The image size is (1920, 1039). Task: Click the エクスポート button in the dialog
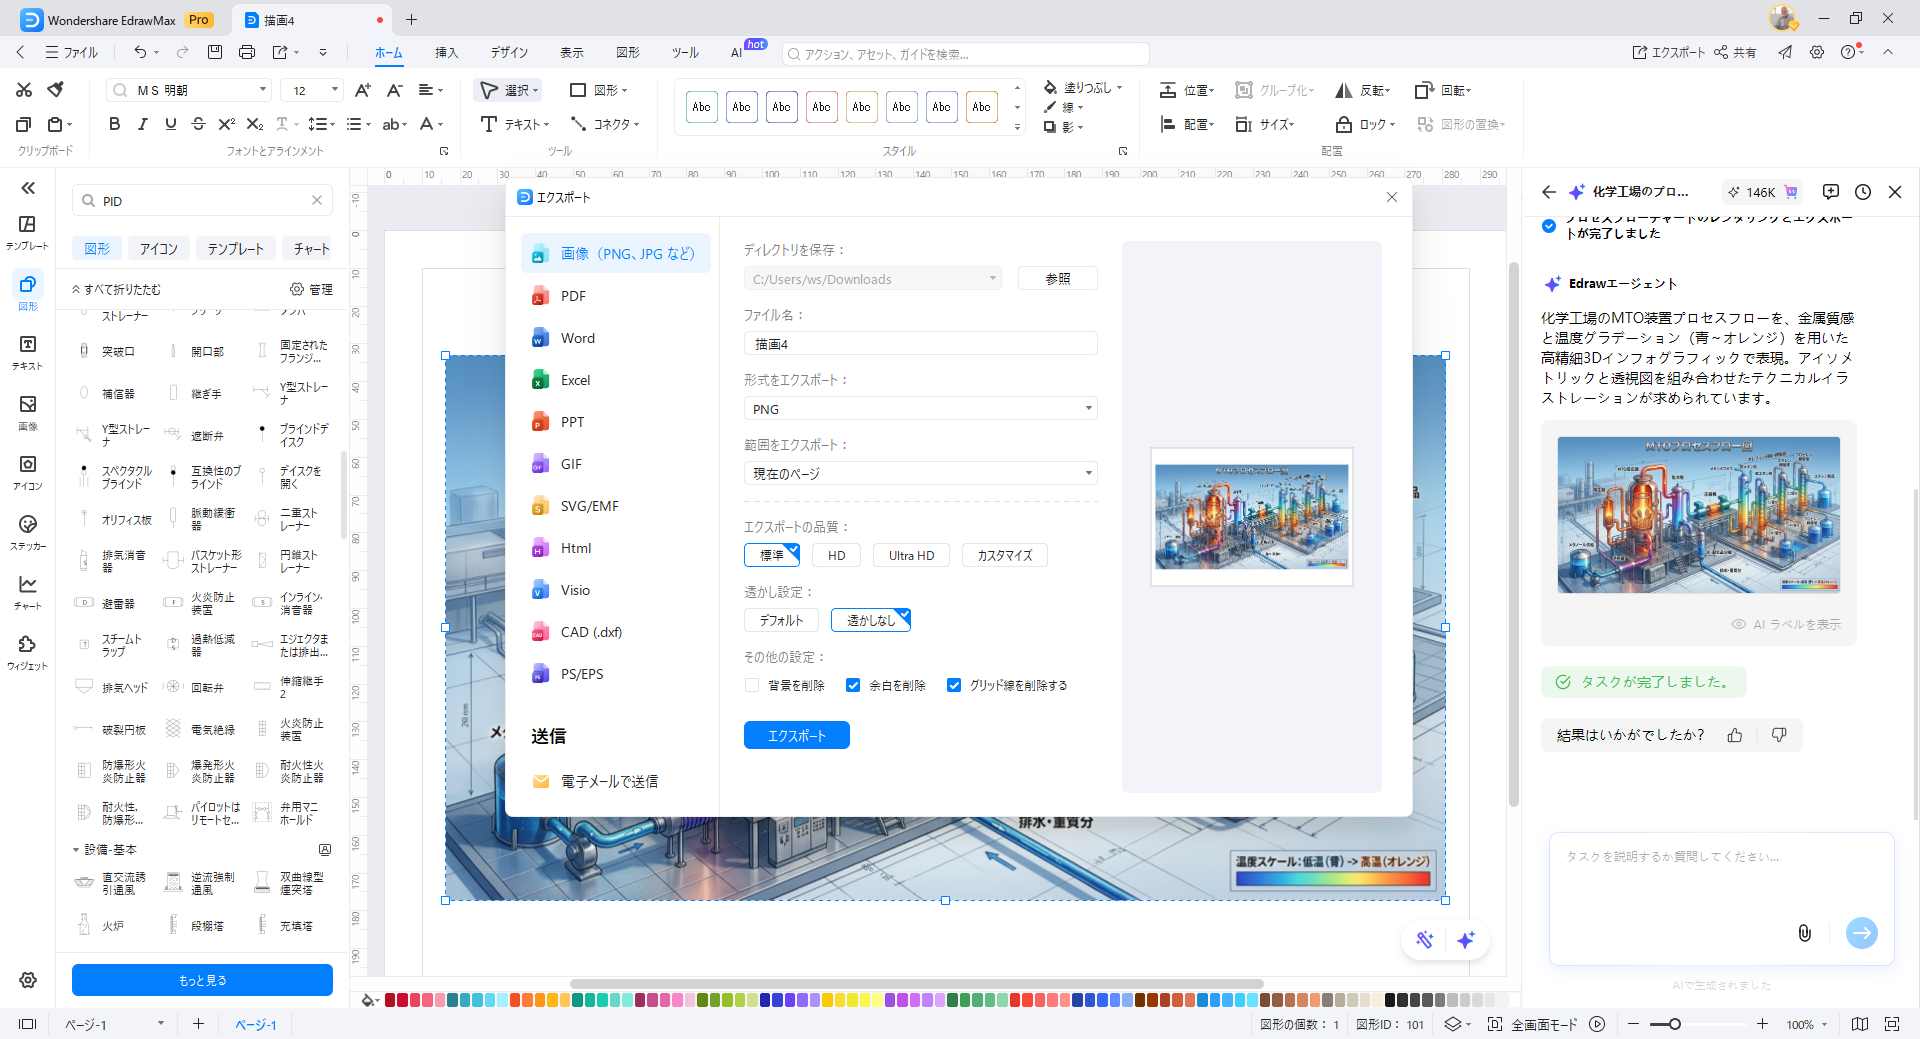pyautogui.click(x=796, y=735)
